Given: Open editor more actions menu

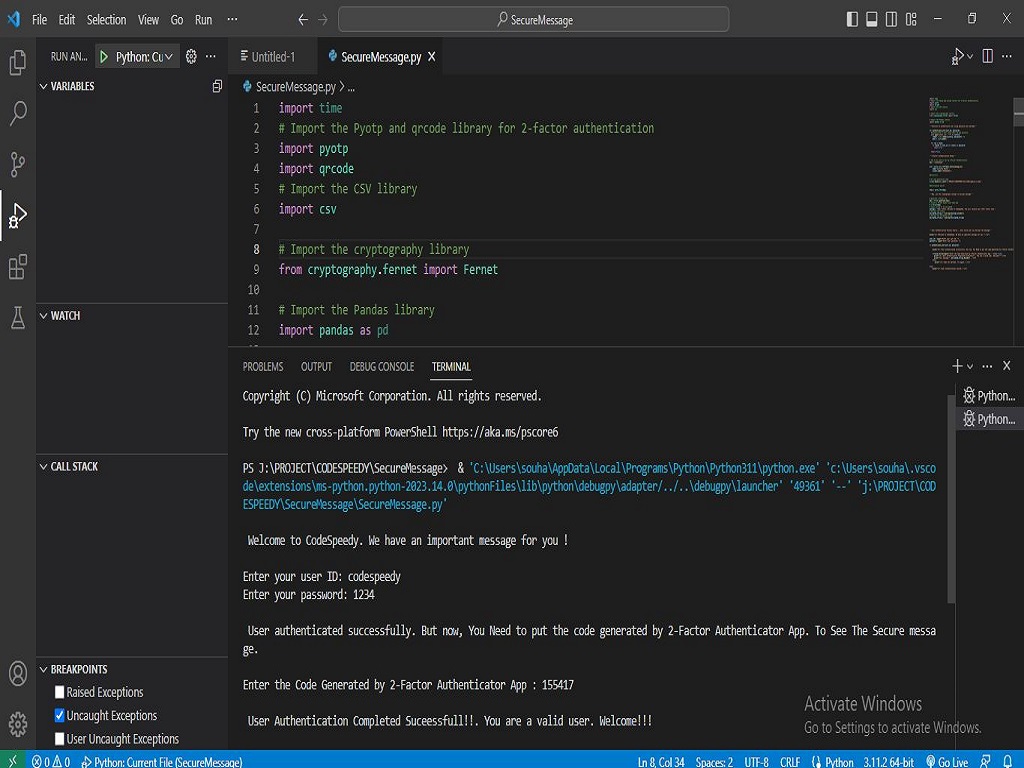Looking at the screenshot, I should point(1006,57).
